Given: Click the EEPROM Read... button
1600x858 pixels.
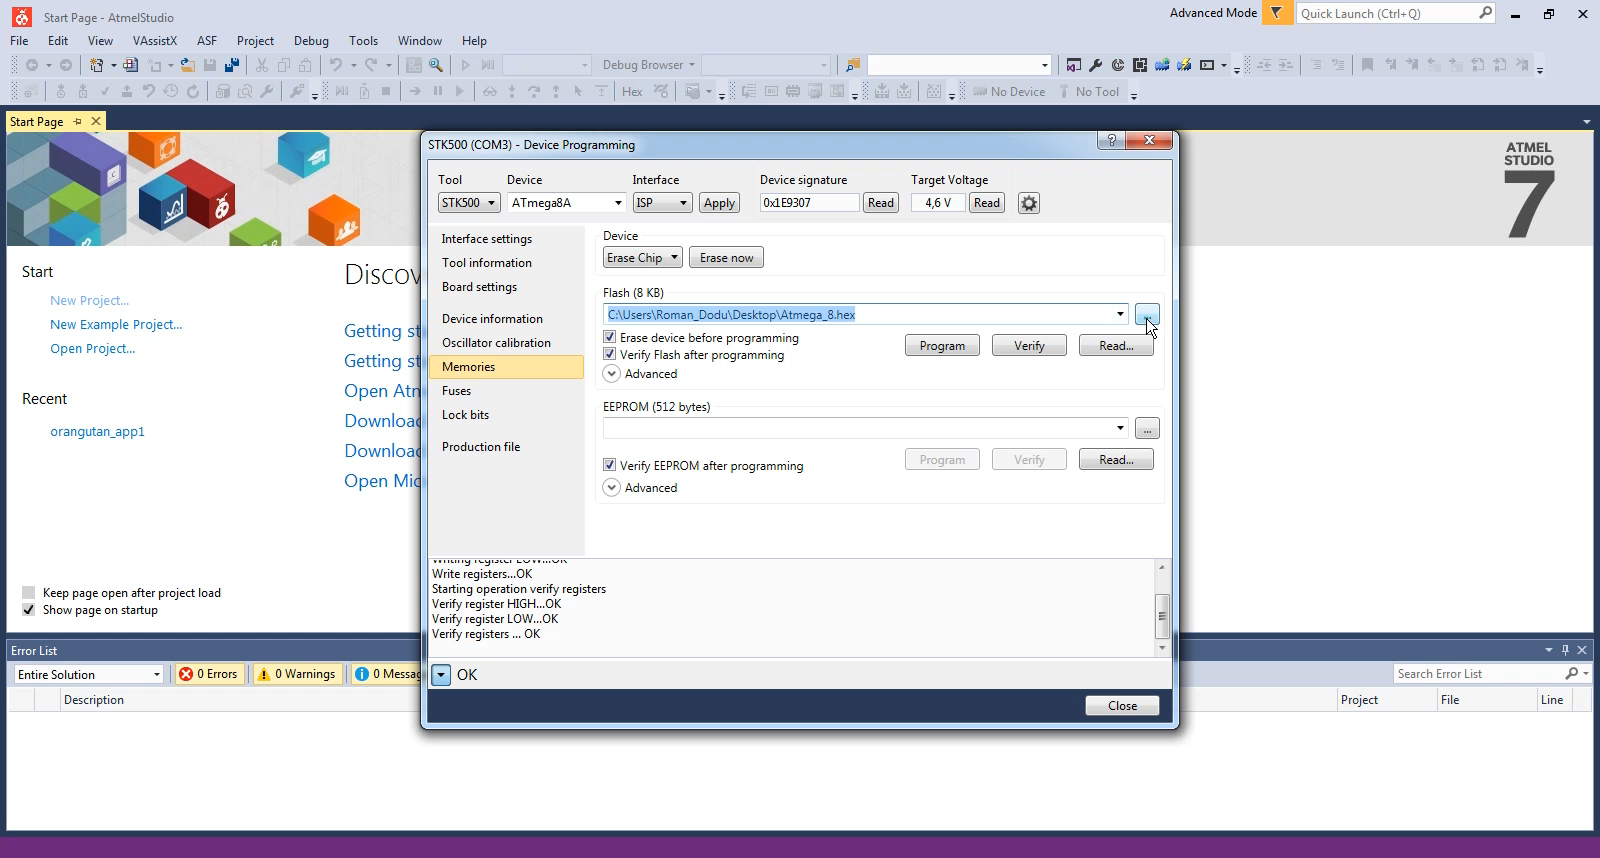Looking at the screenshot, I should click(1116, 460).
